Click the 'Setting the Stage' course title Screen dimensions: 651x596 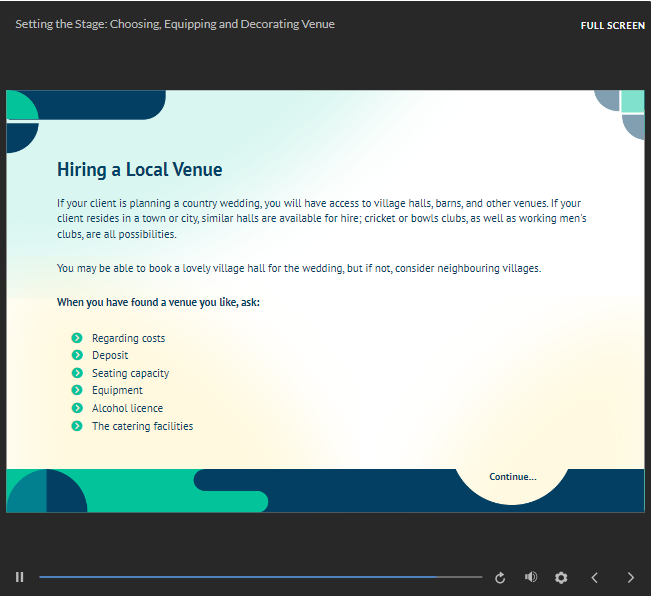pos(175,24)
